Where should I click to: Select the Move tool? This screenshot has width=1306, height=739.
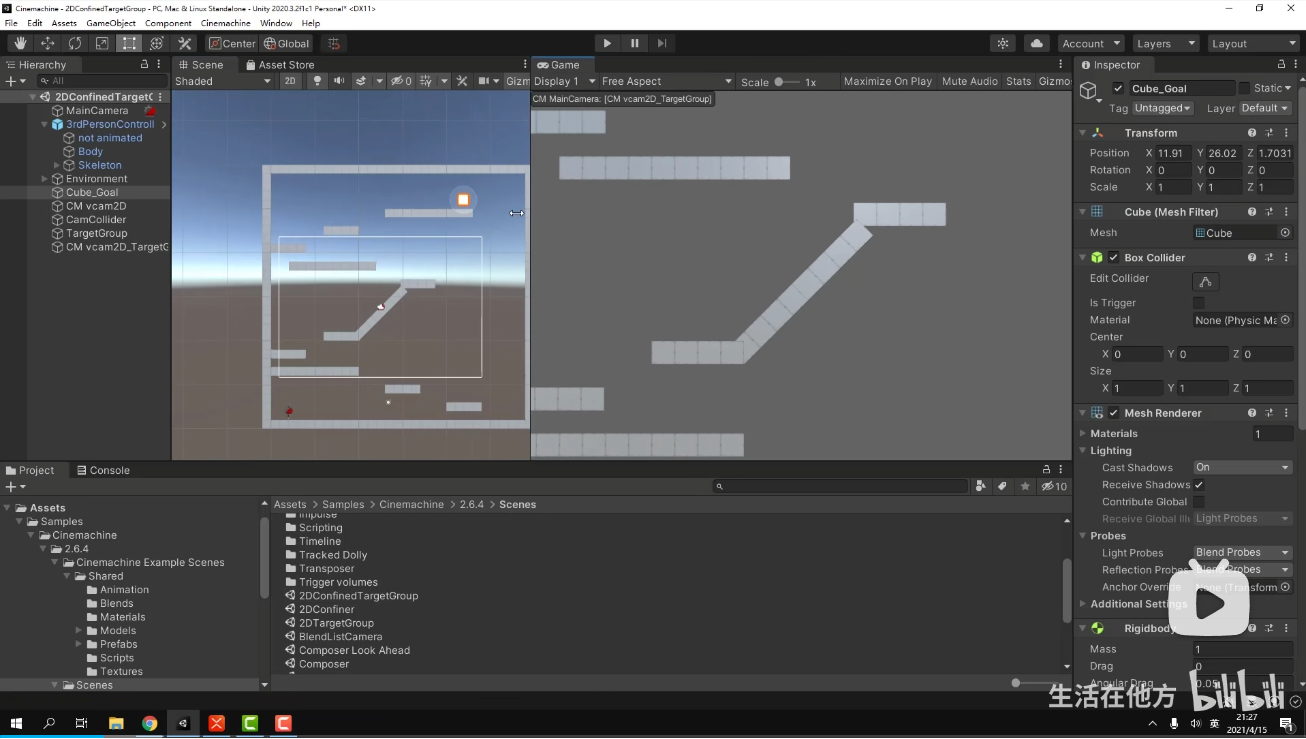47,43
